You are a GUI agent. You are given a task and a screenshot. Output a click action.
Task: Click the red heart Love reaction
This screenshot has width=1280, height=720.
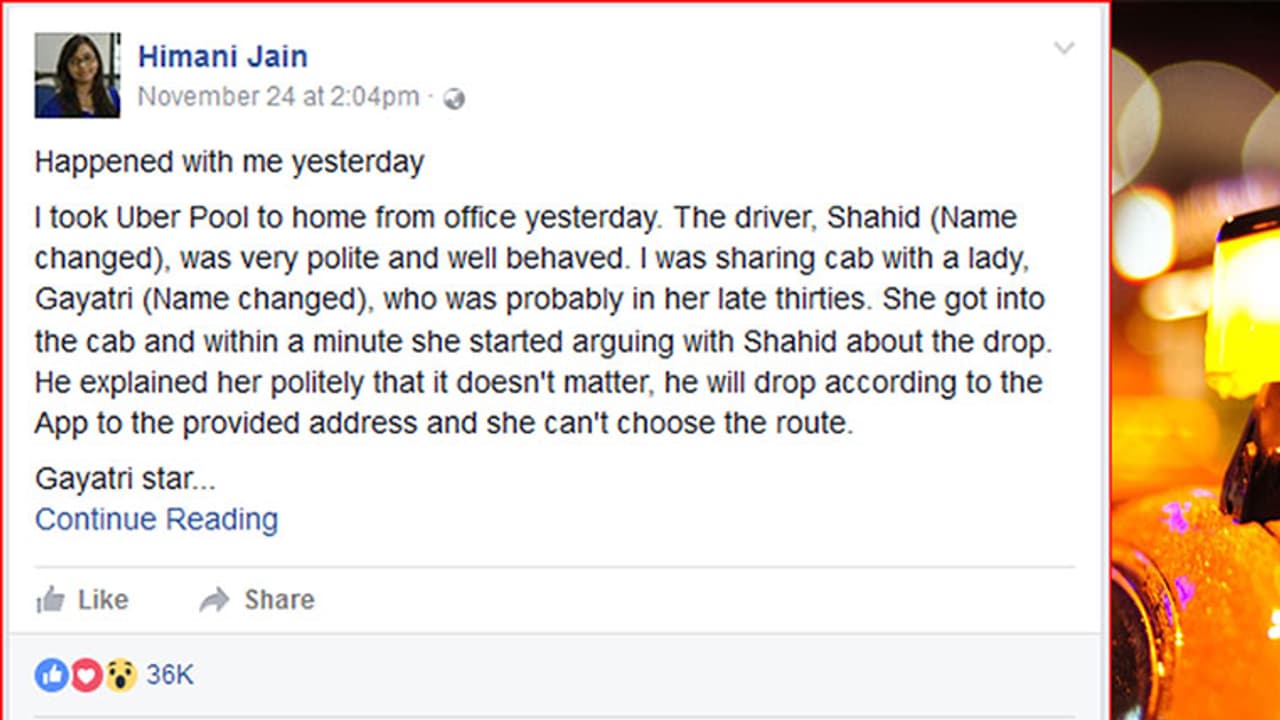click(86, 675)
